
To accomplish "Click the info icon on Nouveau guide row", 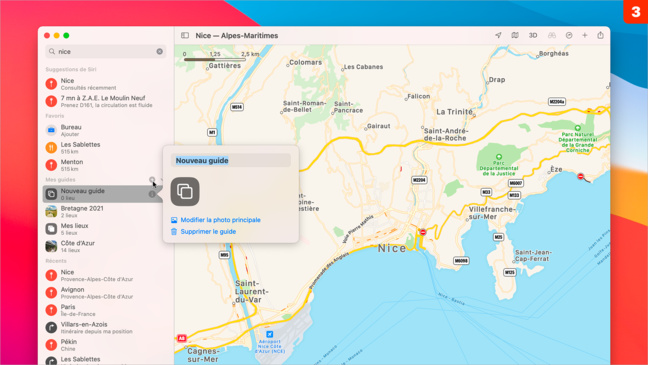I will coord(152,194).
